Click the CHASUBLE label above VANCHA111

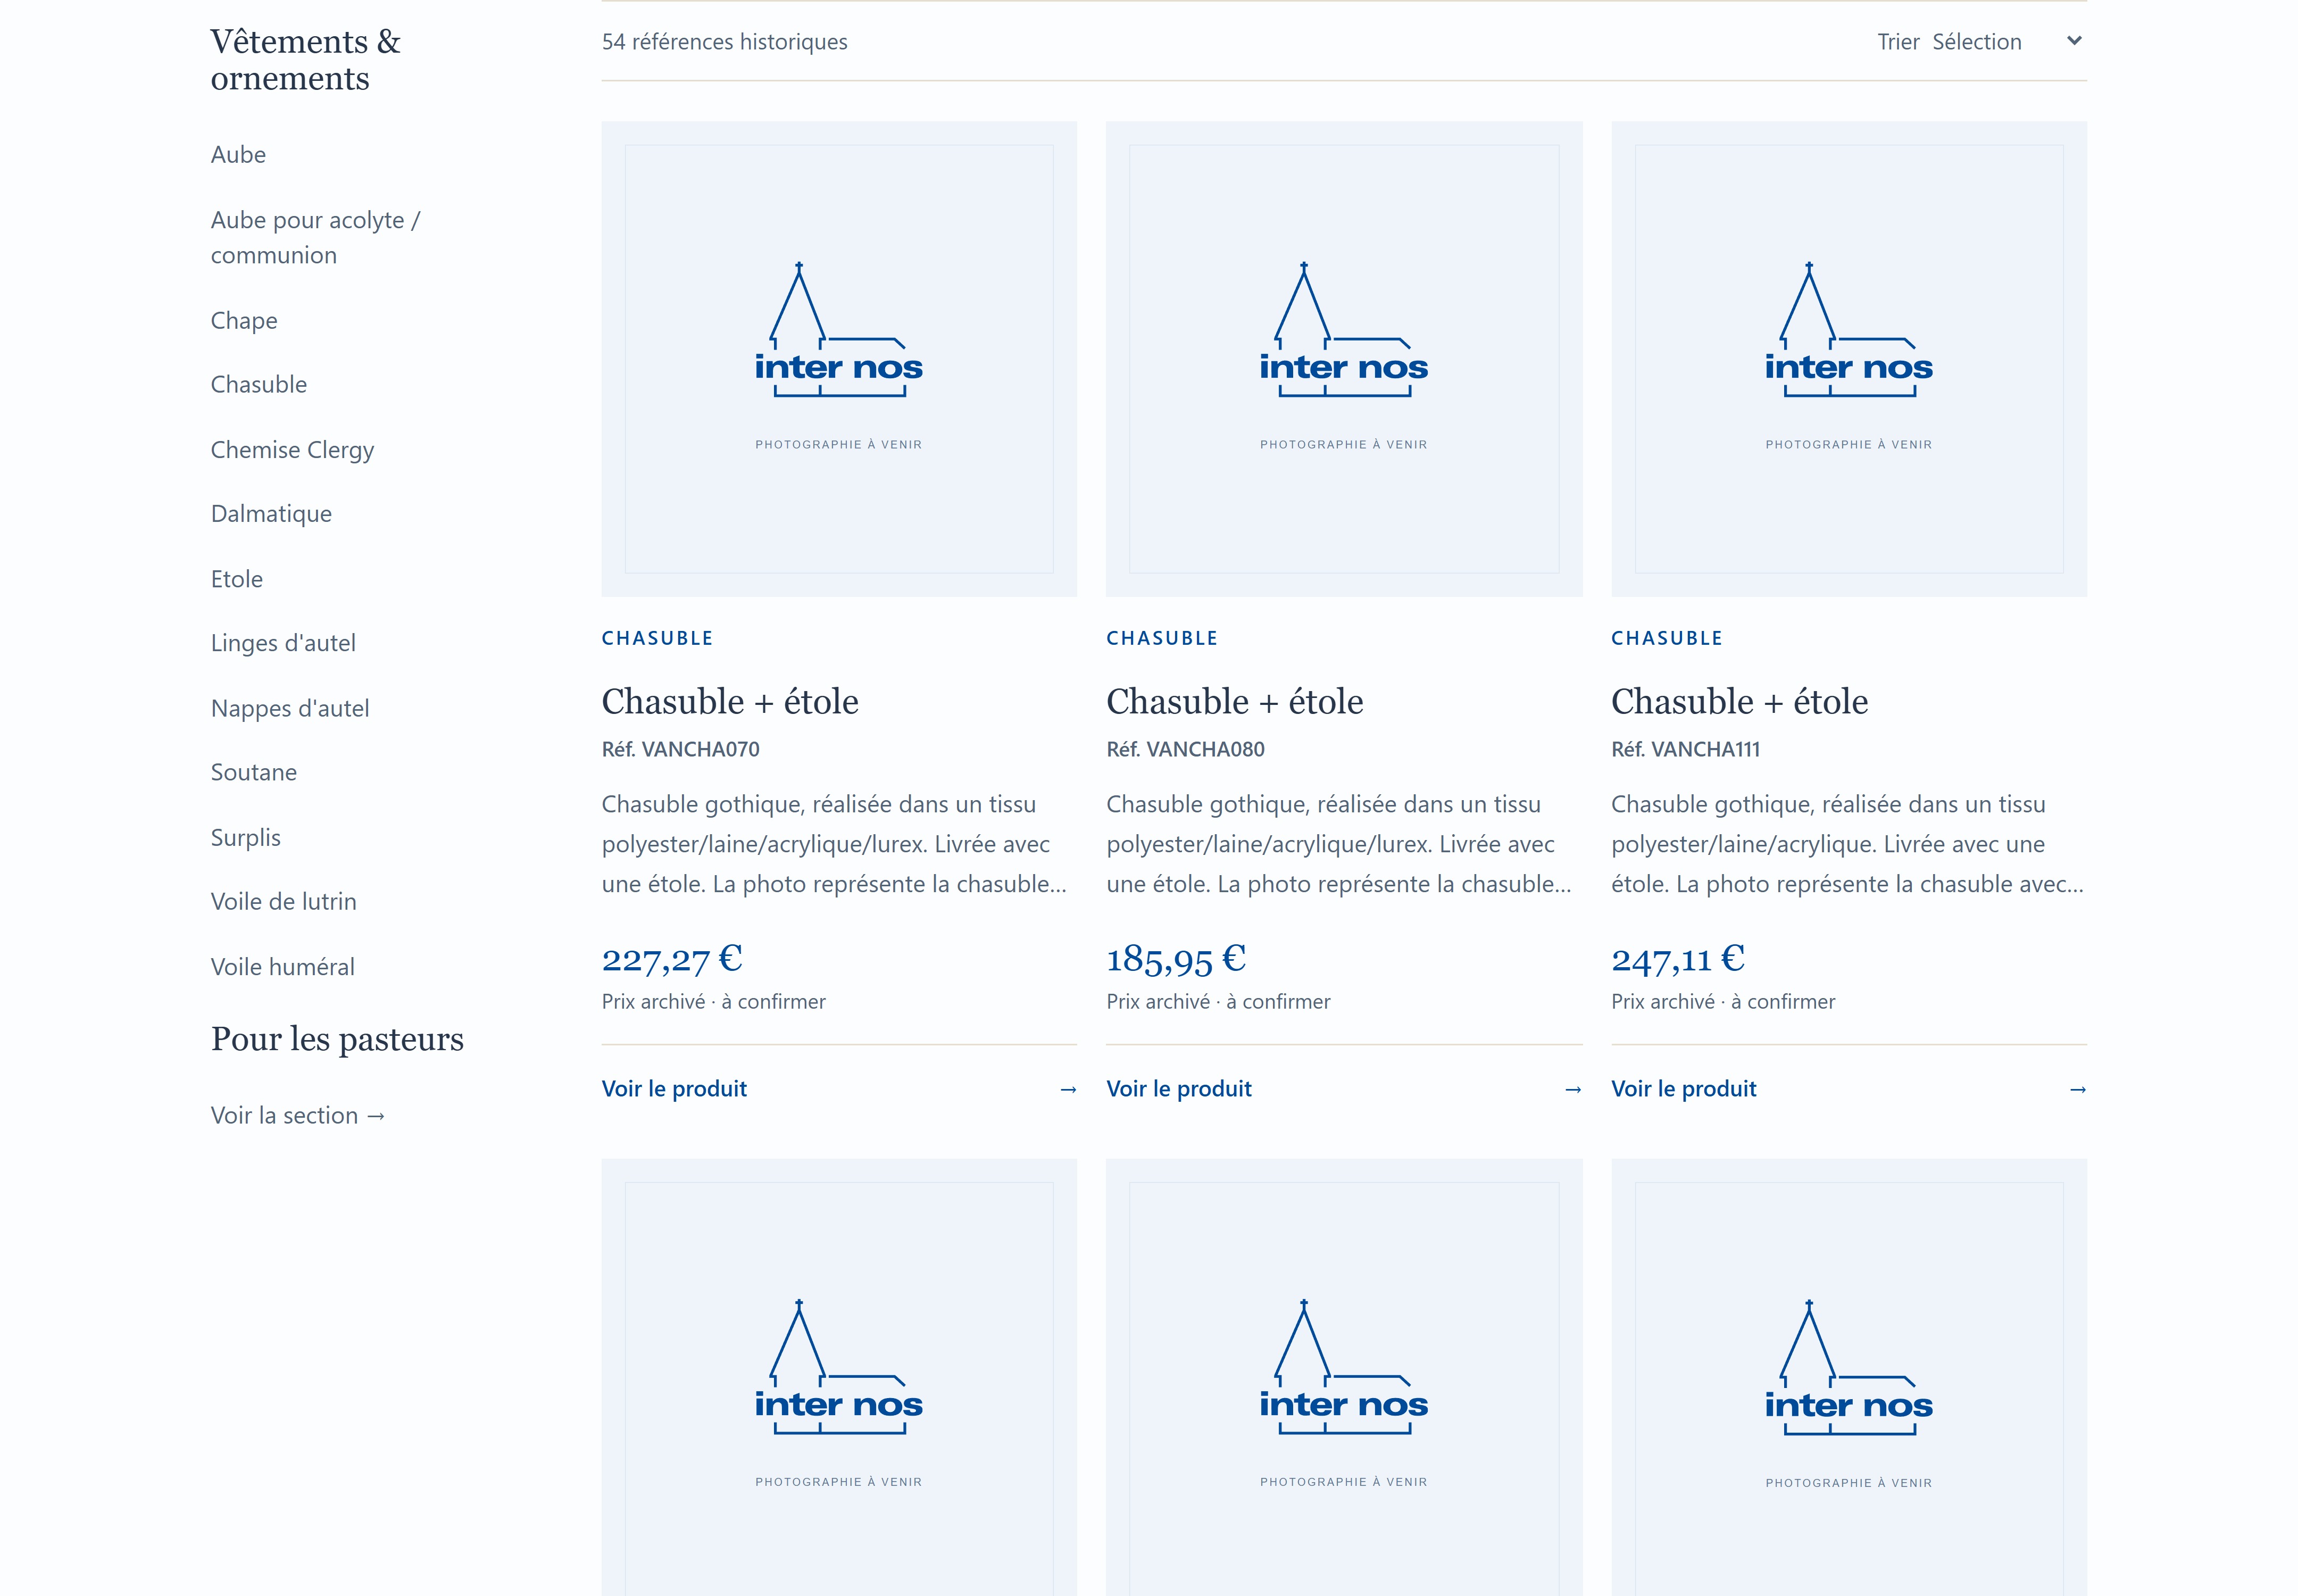[1667, 638]
